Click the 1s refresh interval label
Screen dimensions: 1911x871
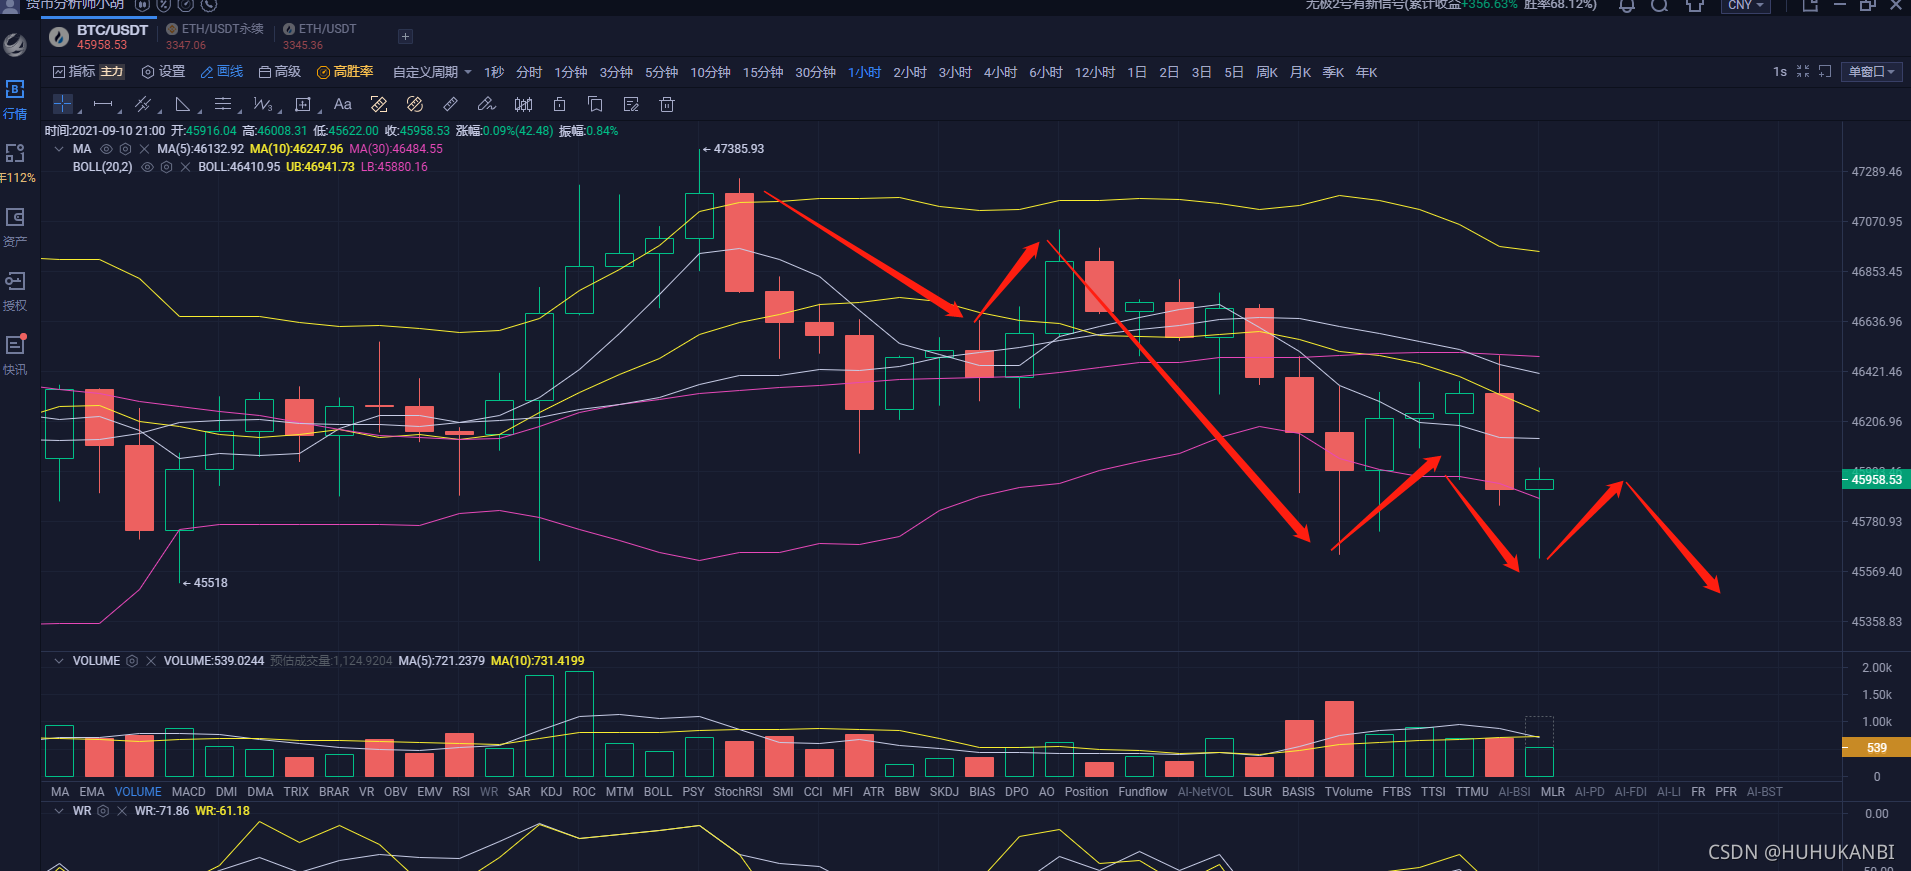click(1780, 72)
